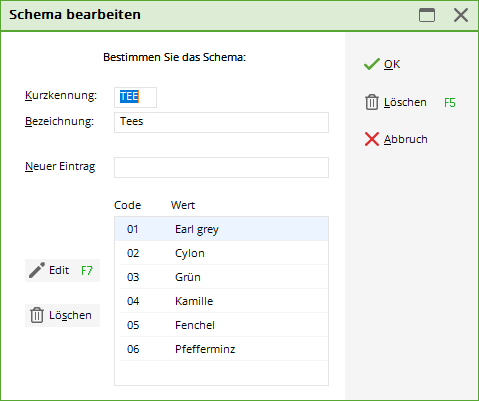Select the Kamille list entry

tap(221, 301)
